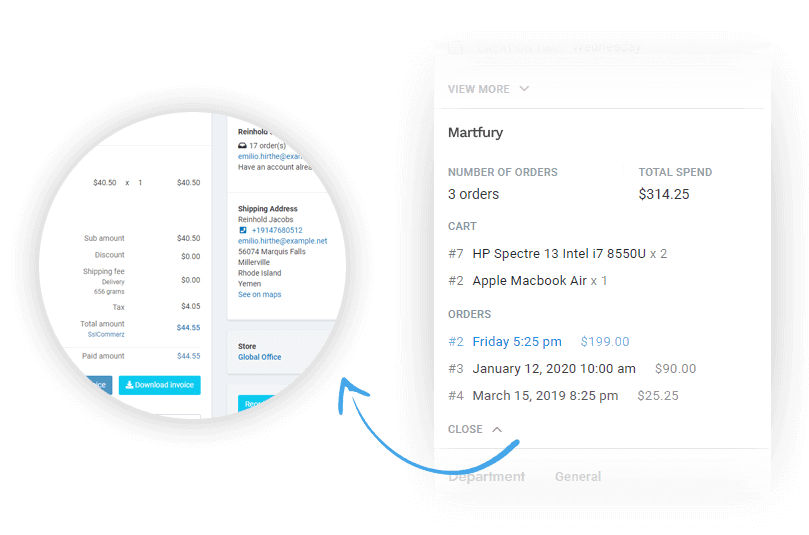Select HP Spectre 13 cart item
This screenshot has width=809, height=535.
[559, 254]
